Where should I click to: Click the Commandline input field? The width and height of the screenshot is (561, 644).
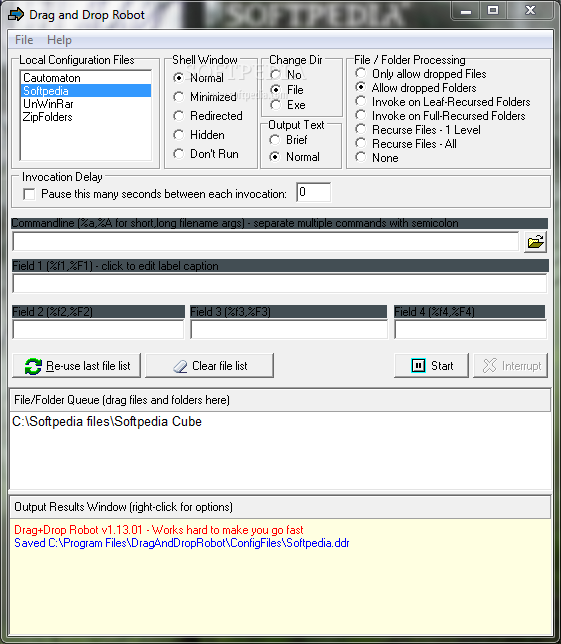tap(266, 241)
